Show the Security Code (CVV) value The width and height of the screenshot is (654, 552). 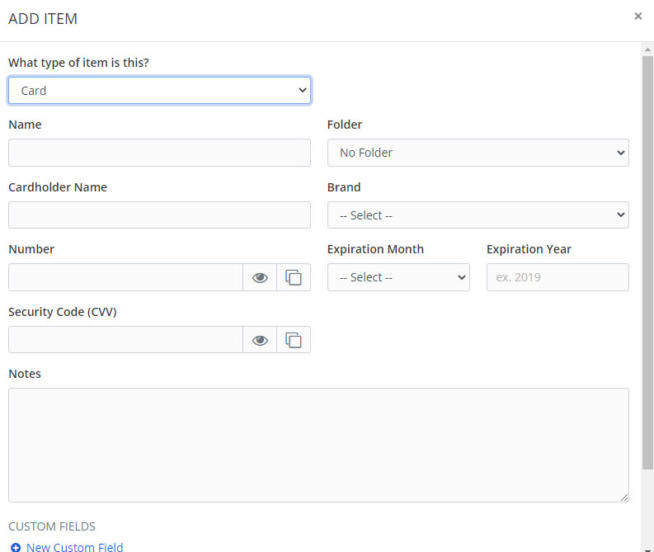pyautogui.click(x=260, y=340)
